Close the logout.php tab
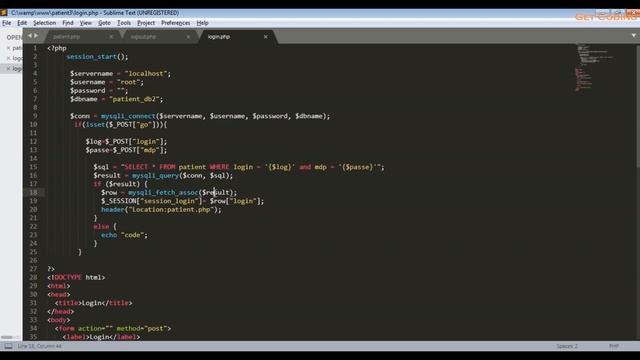This screenshot has height=360, width=640. (188, 37)
